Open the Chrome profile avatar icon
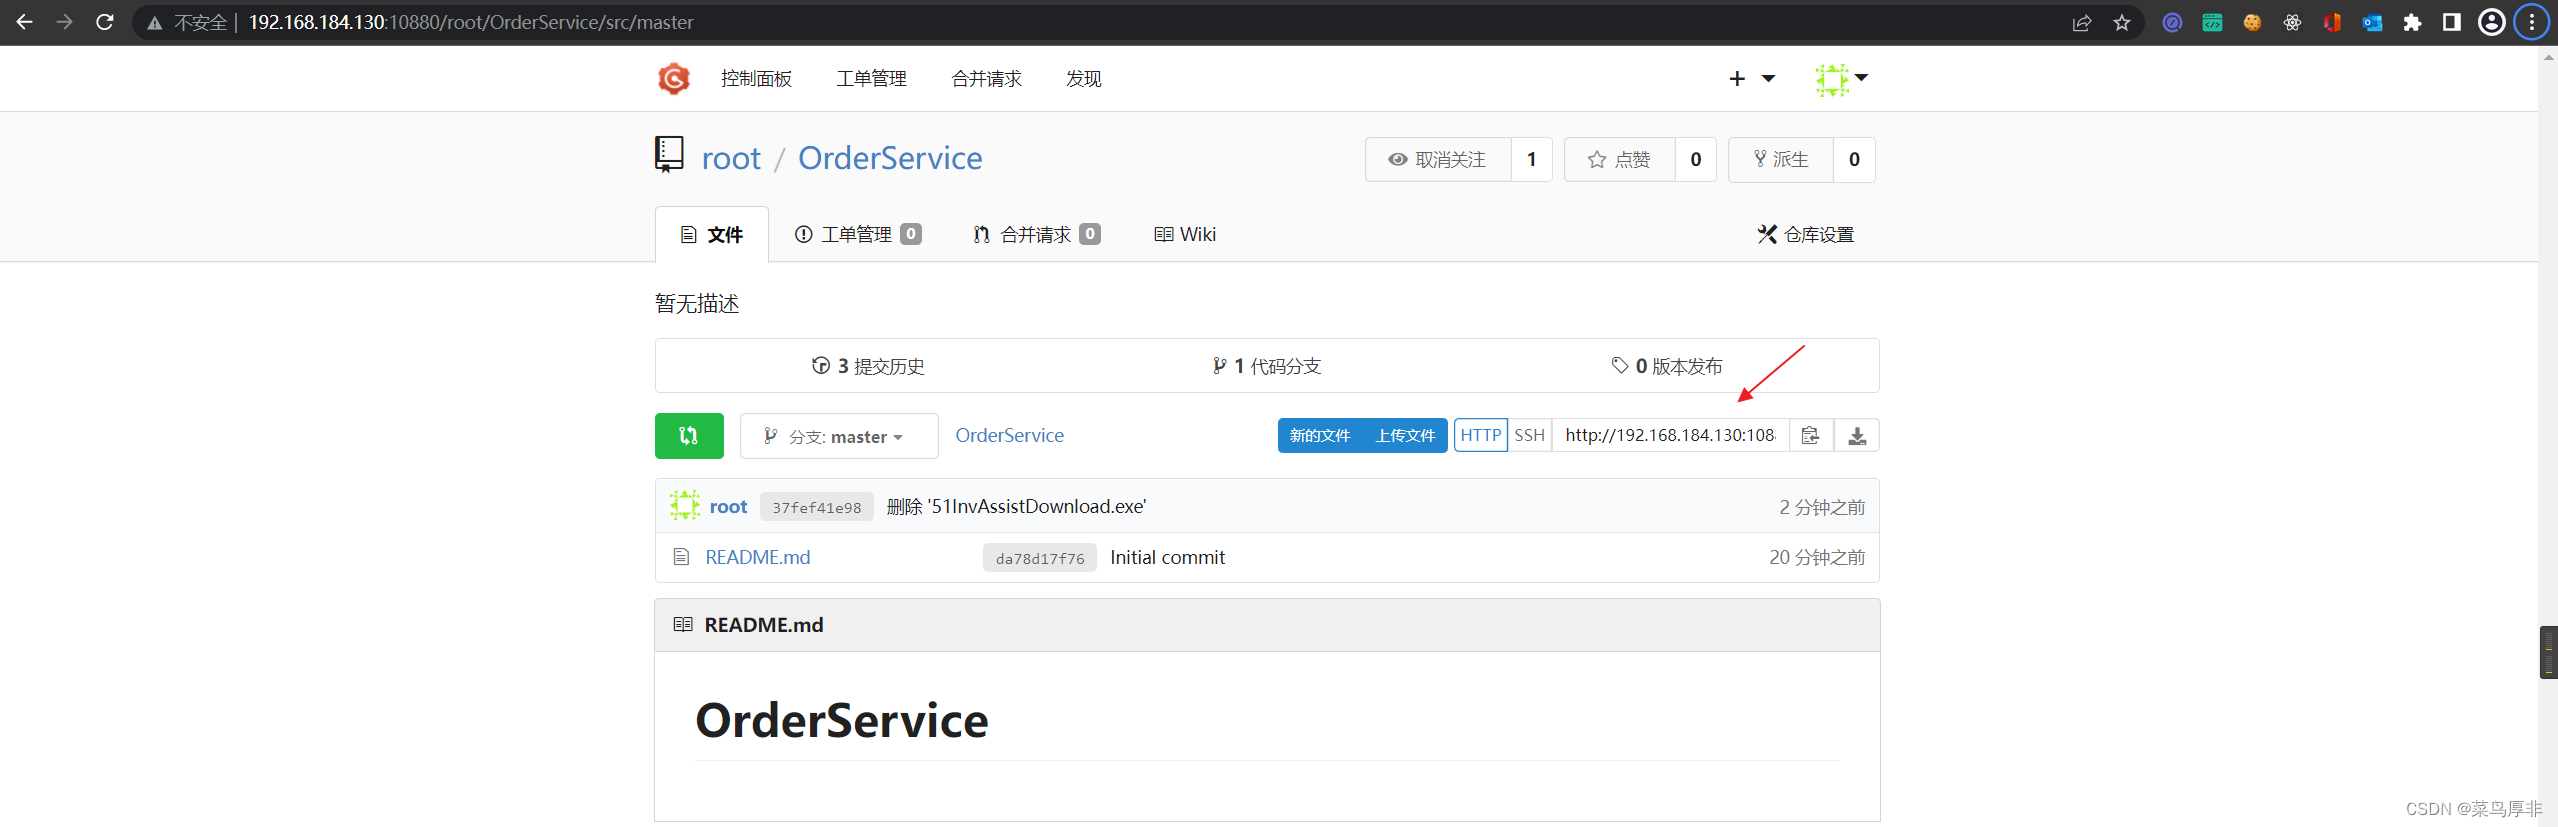 (x=2492, y=22)
